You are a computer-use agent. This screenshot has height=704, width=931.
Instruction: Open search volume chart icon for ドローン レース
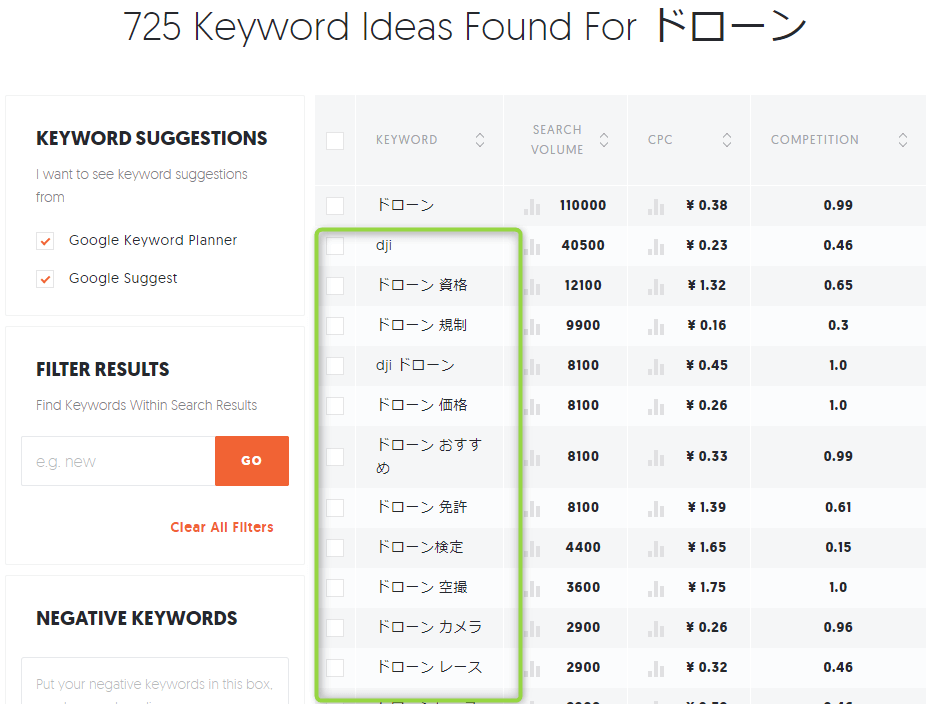(532, 668)
